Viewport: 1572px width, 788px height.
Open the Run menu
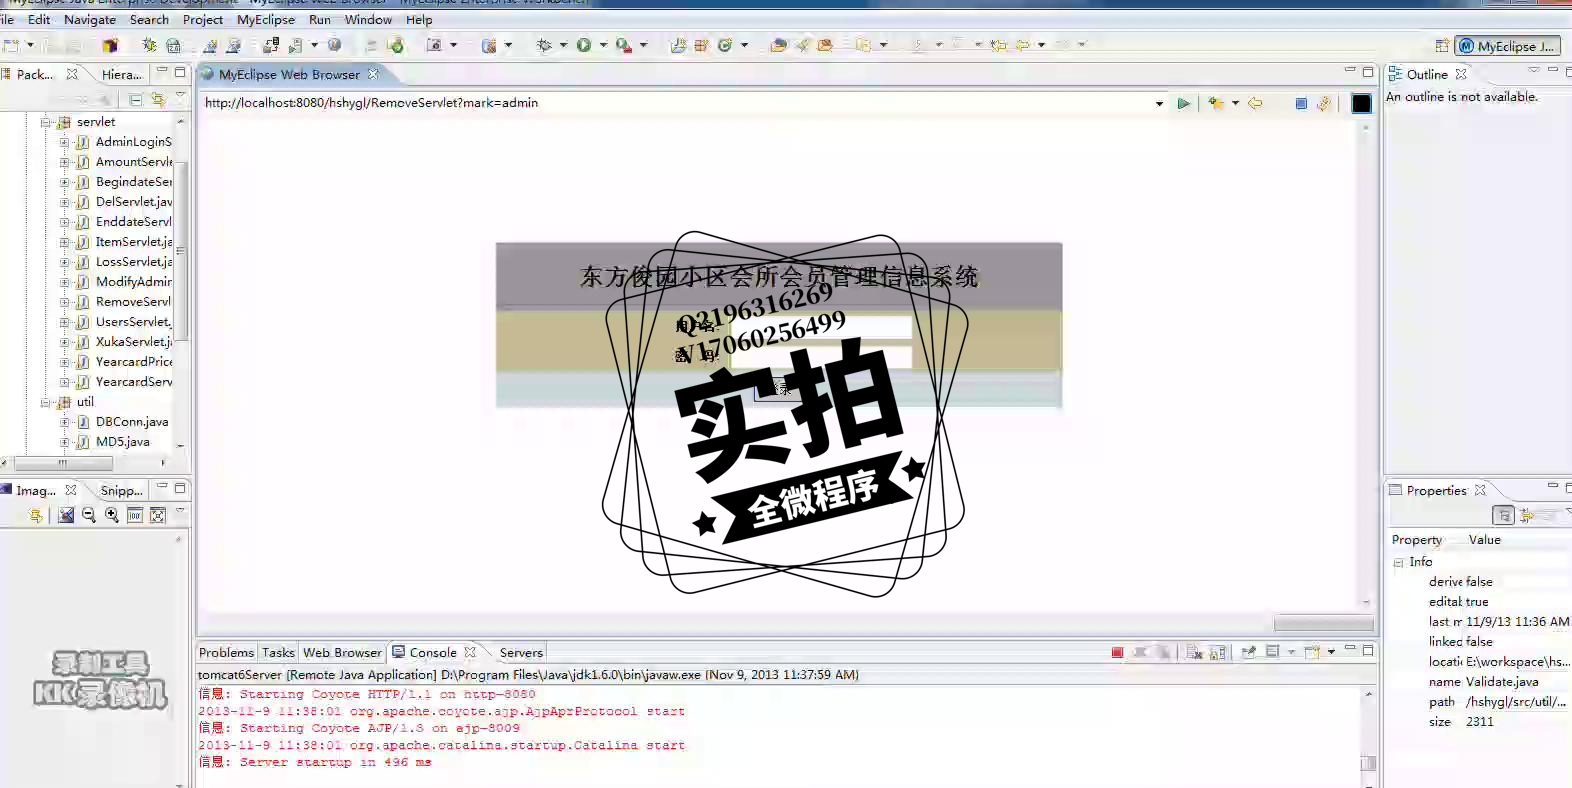tap(320, 20)
